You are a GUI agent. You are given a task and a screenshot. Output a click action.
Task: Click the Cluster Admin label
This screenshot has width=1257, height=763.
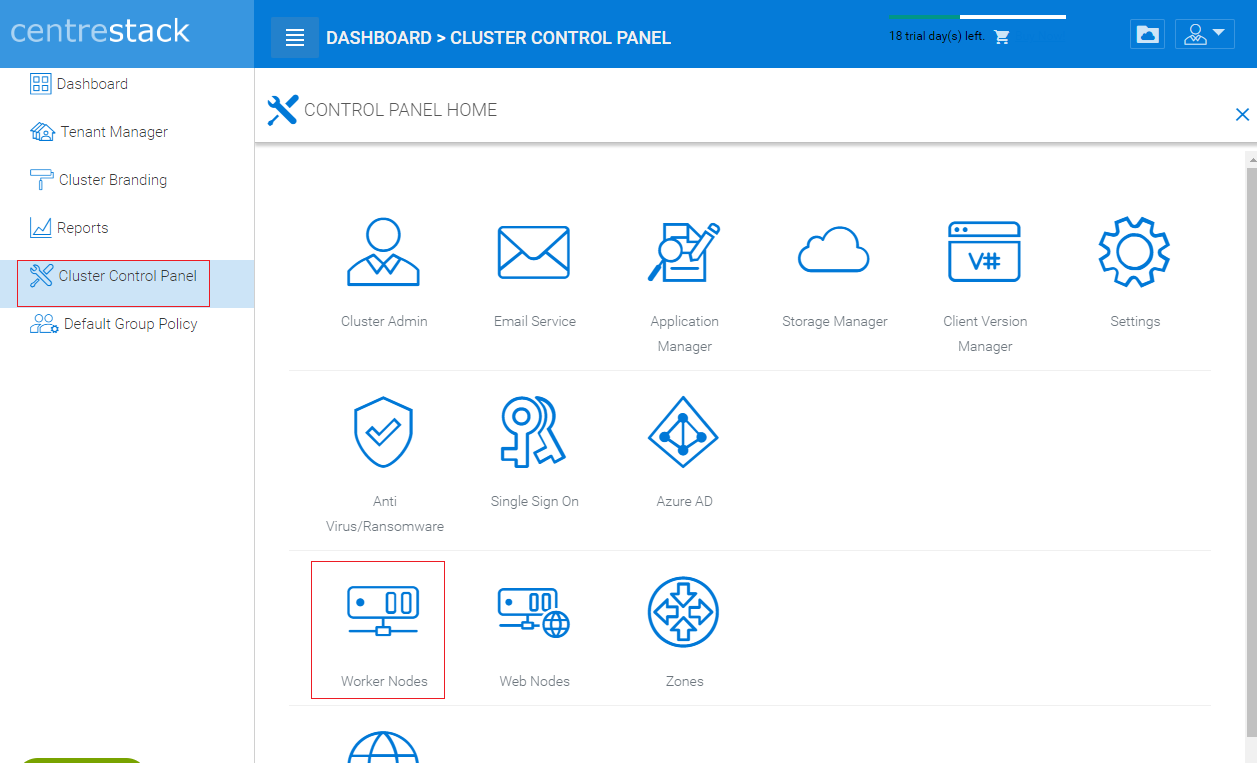[384, 322]
